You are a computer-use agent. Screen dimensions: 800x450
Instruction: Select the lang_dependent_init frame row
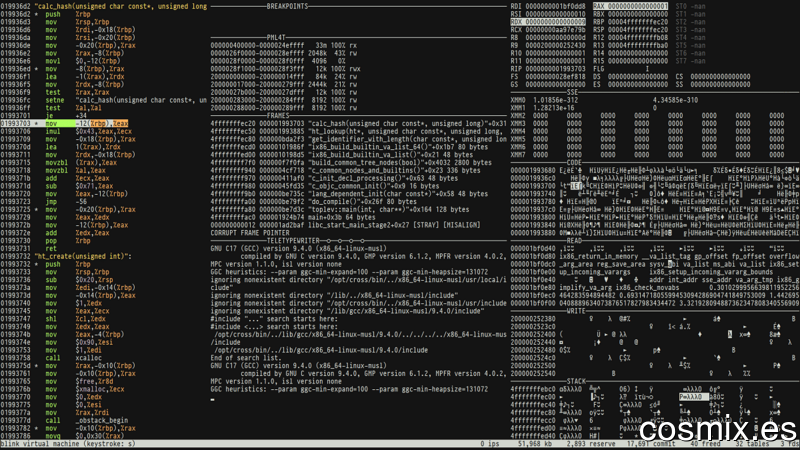(x=349, y=194)
